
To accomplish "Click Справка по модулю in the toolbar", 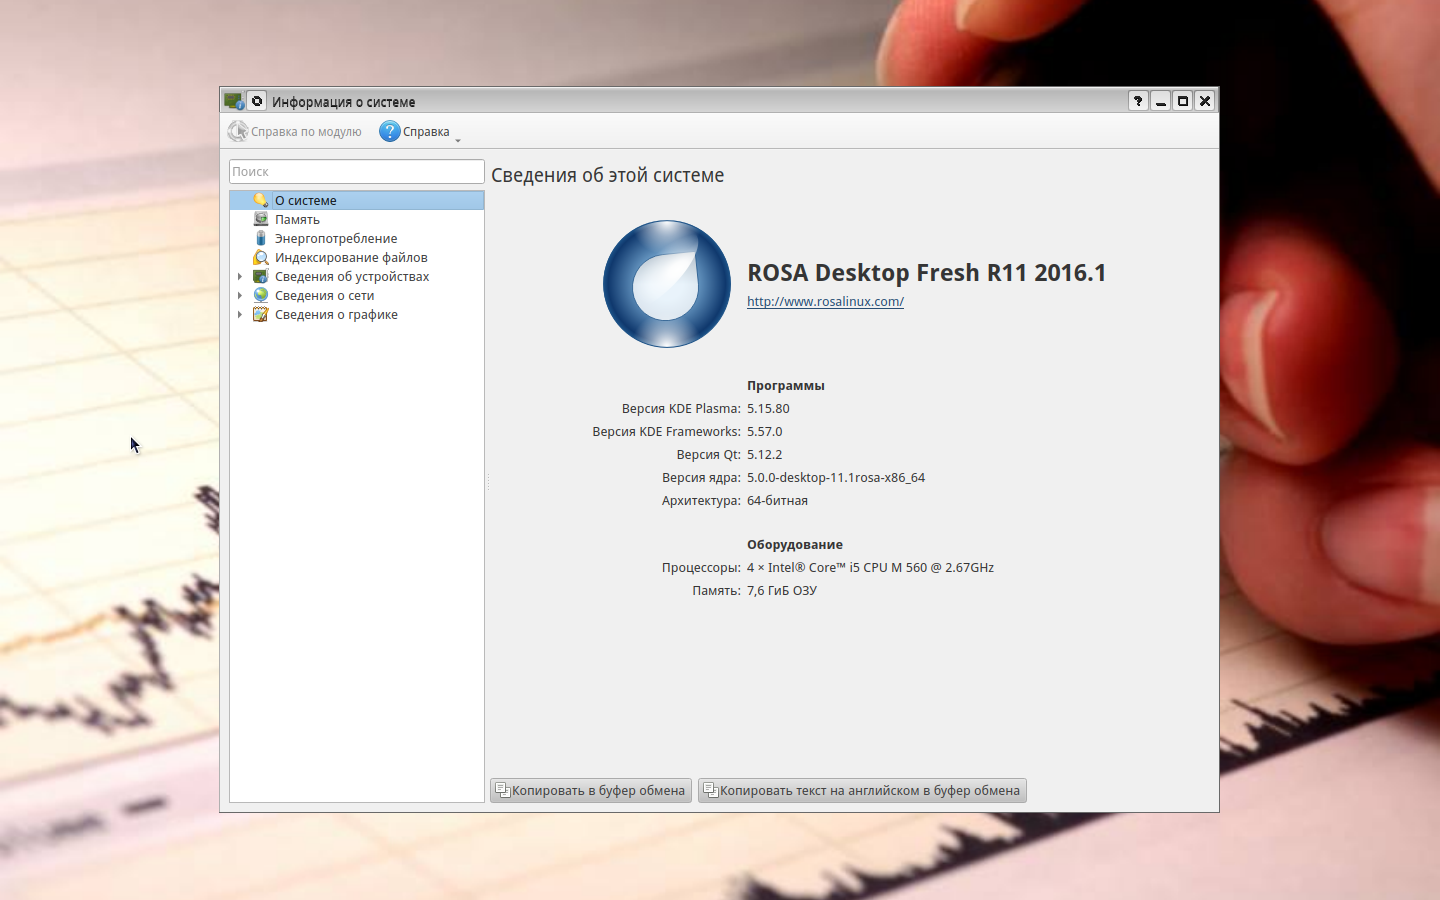I will (295, 131).
